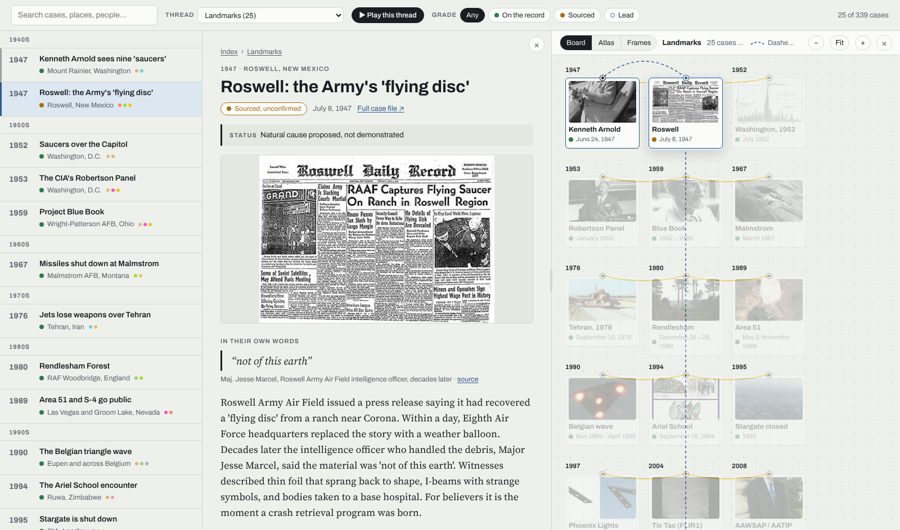Click the node dot above the Tehran 1976 card
Screen dimensions: 900x530
click(602, 276)
